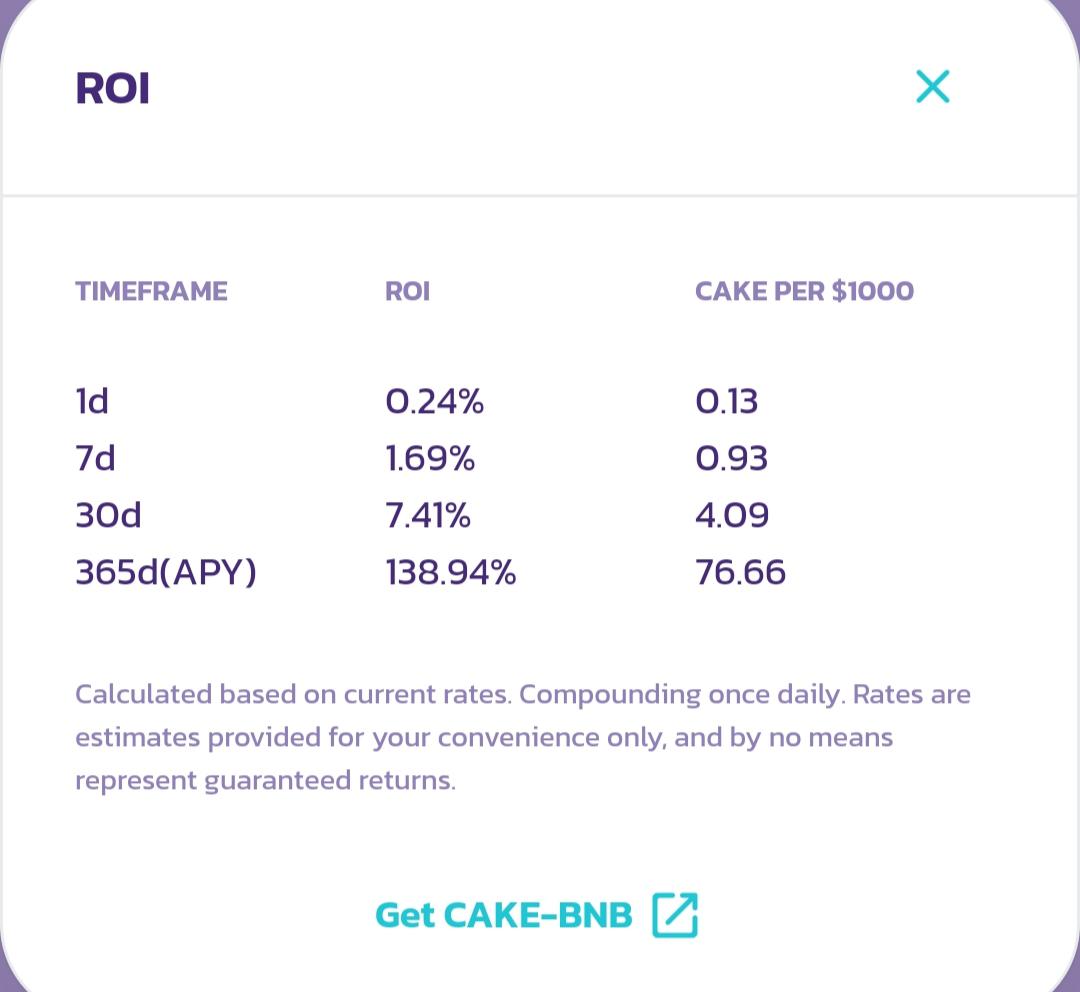Viewport: 1080px width, 992px height.
Task: Click the 30d timeframe row label
Action: [x=108, y=515]
